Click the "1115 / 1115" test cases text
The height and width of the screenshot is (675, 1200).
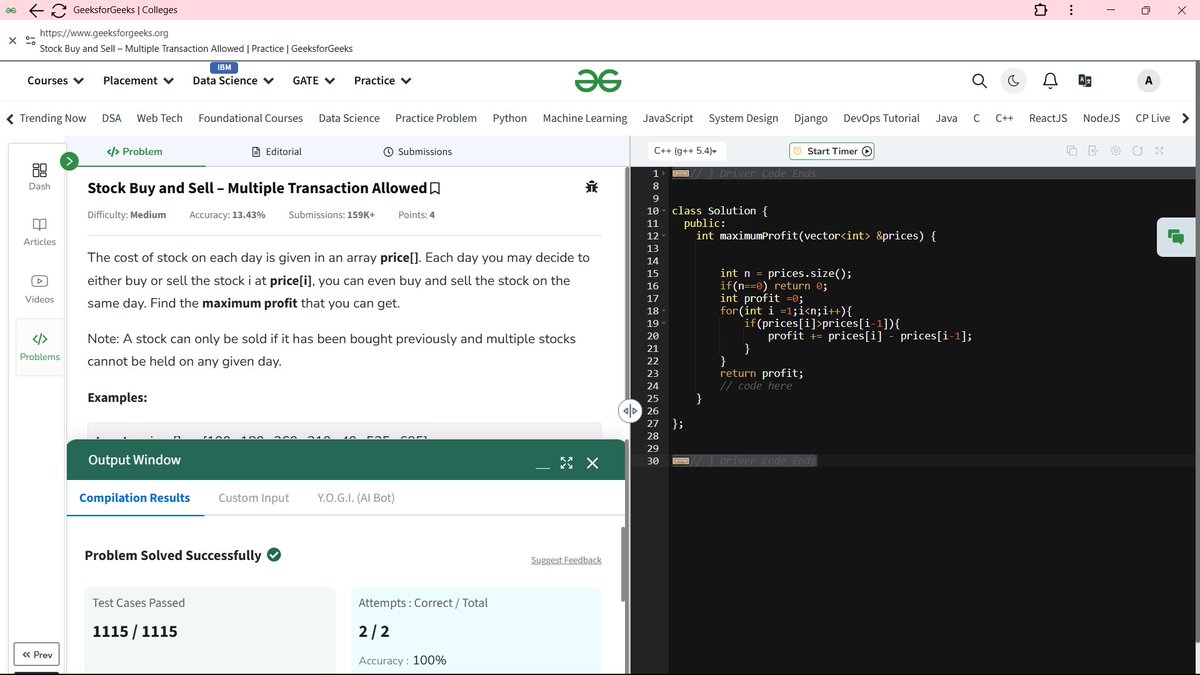coord(135,631)
